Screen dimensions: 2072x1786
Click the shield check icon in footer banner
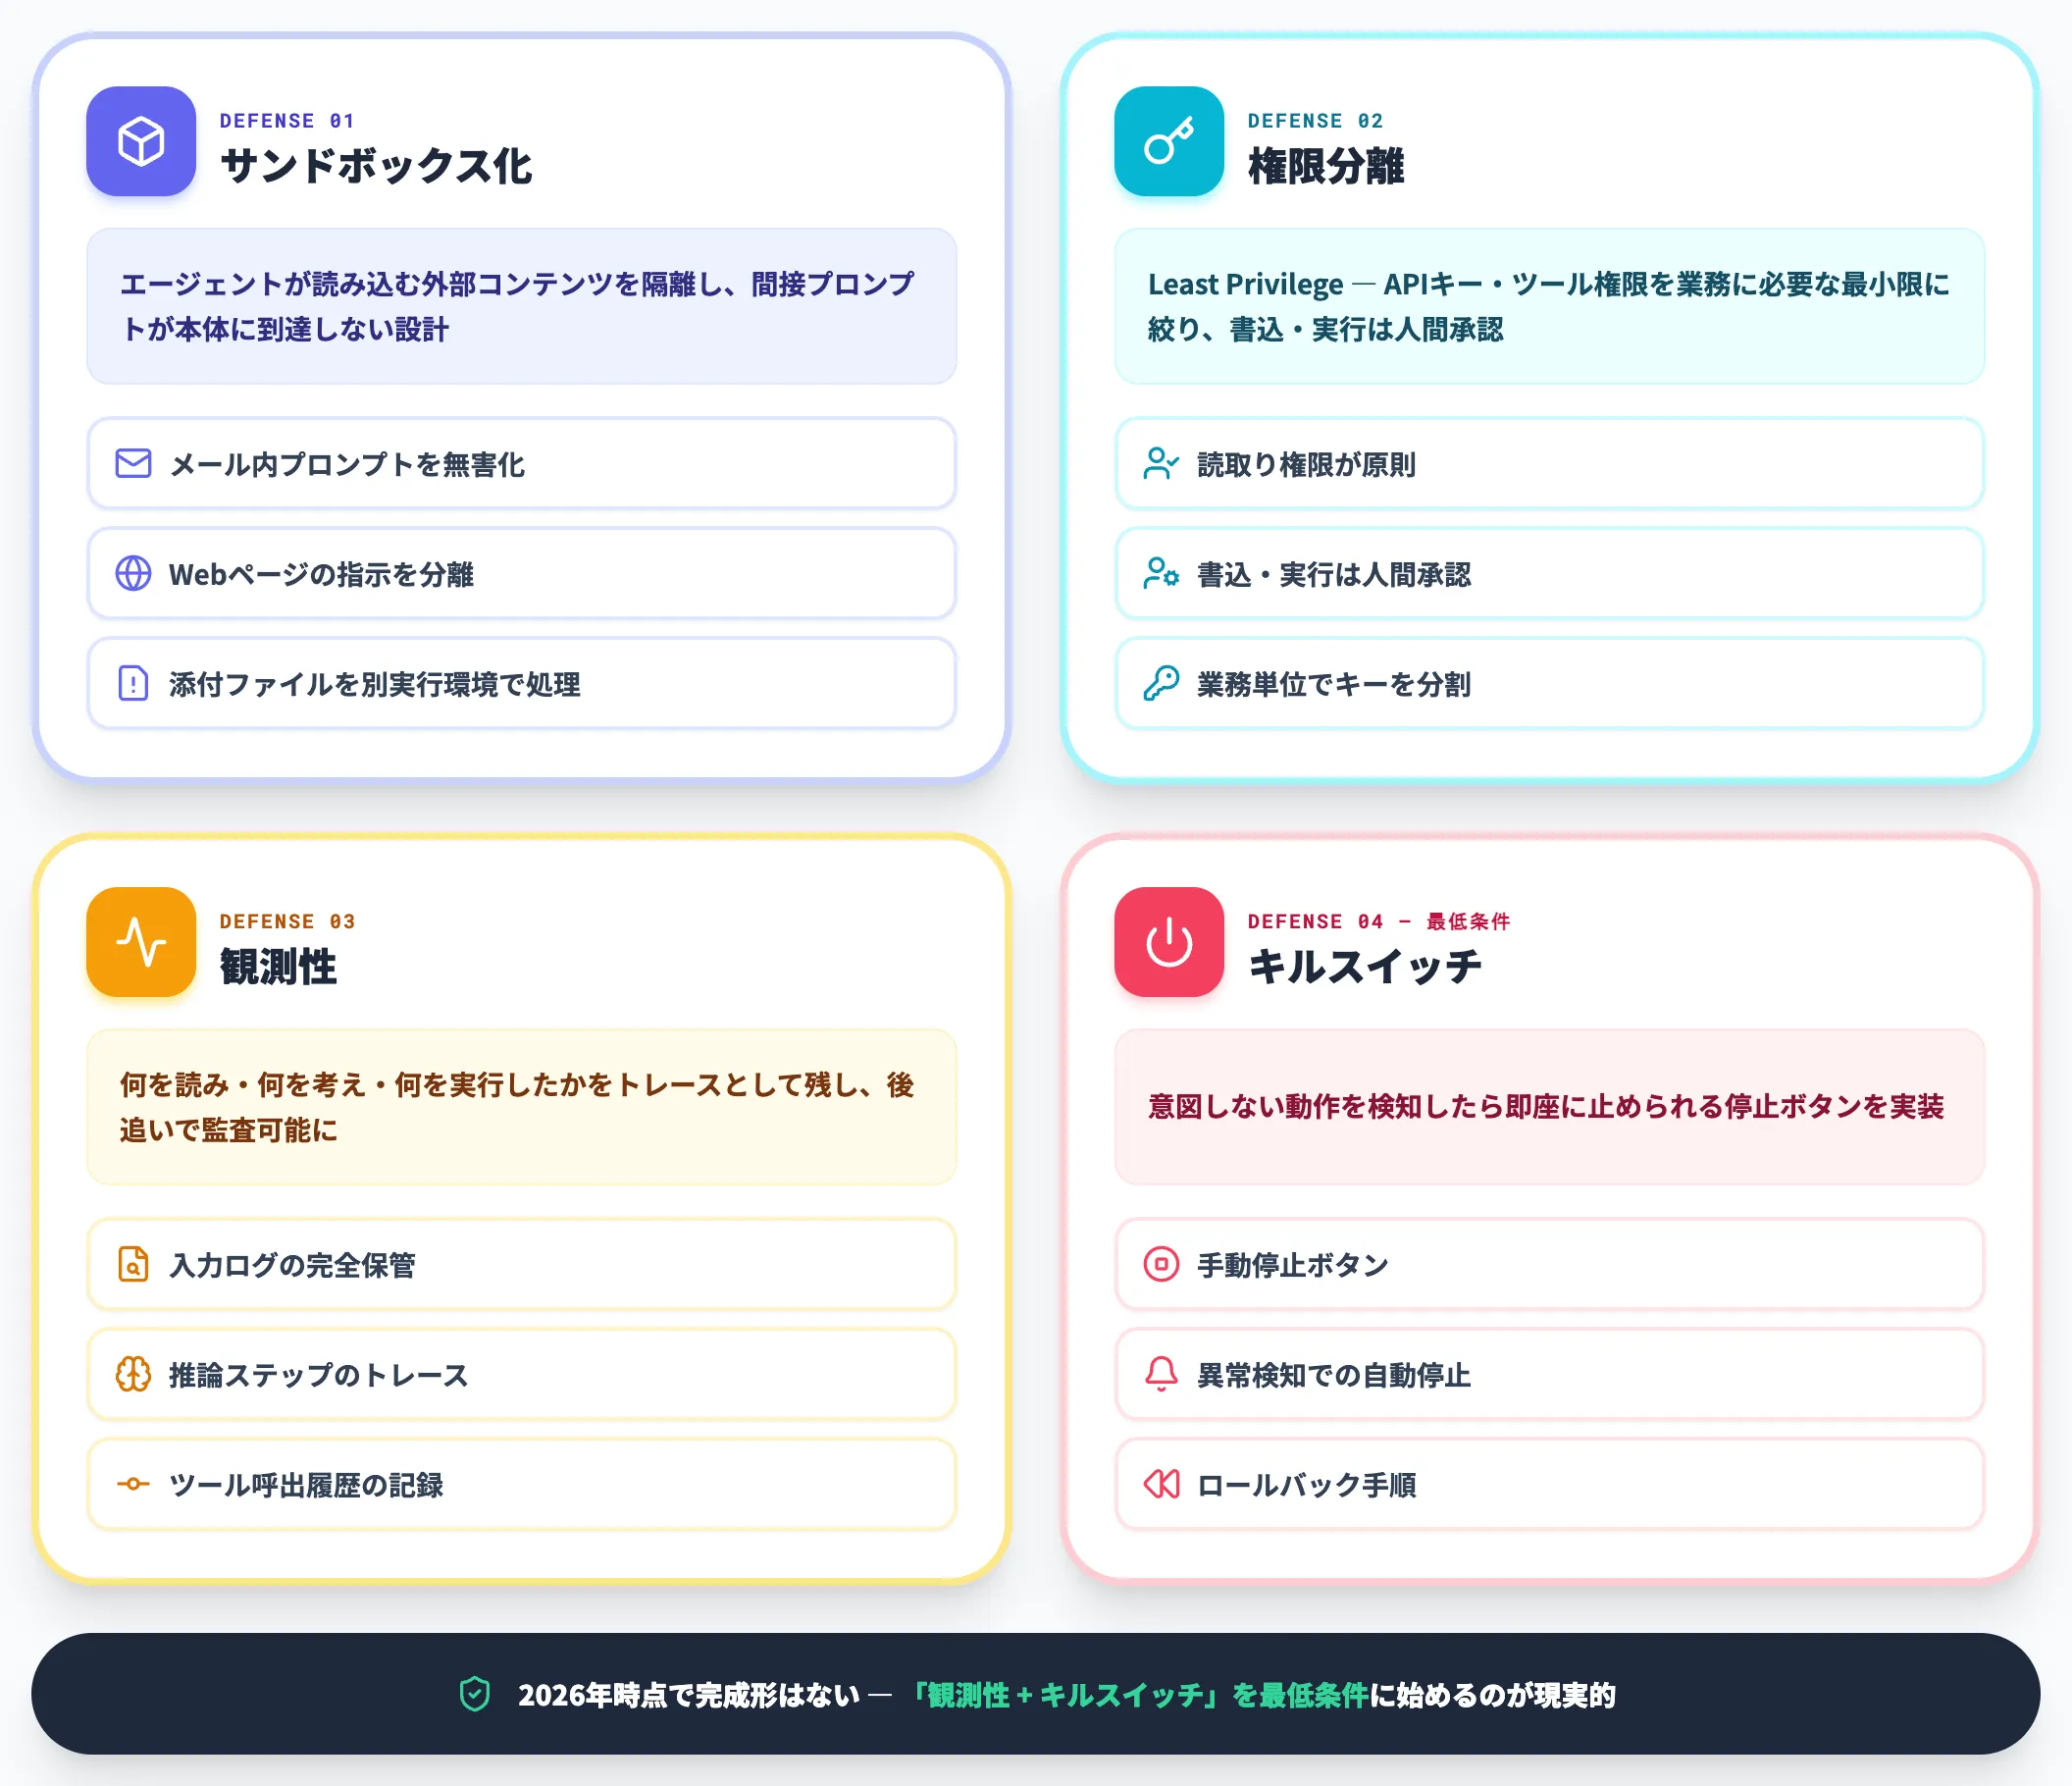coord(475,1695)
